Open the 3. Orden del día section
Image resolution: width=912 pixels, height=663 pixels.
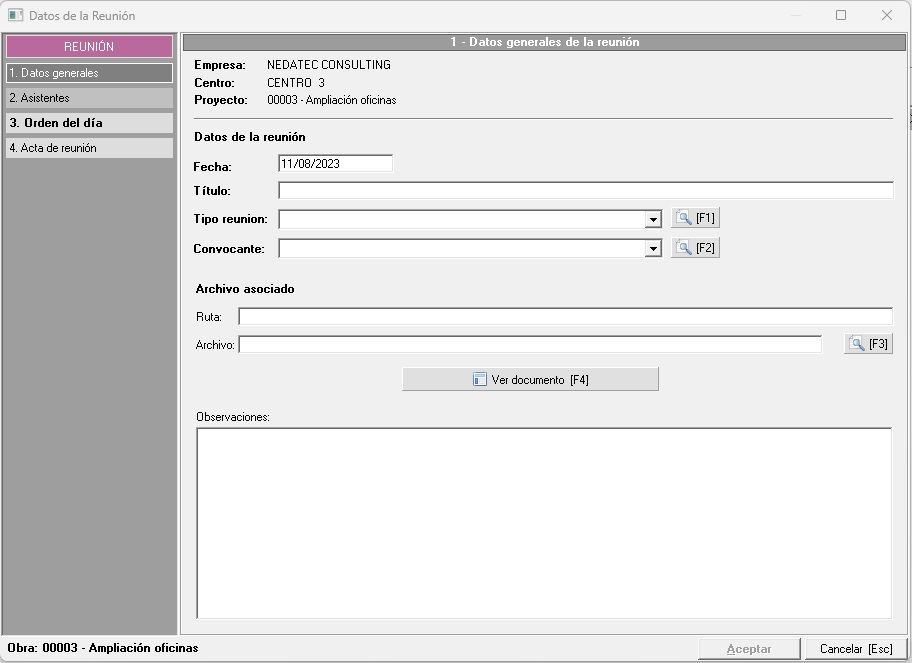point(89,123)
